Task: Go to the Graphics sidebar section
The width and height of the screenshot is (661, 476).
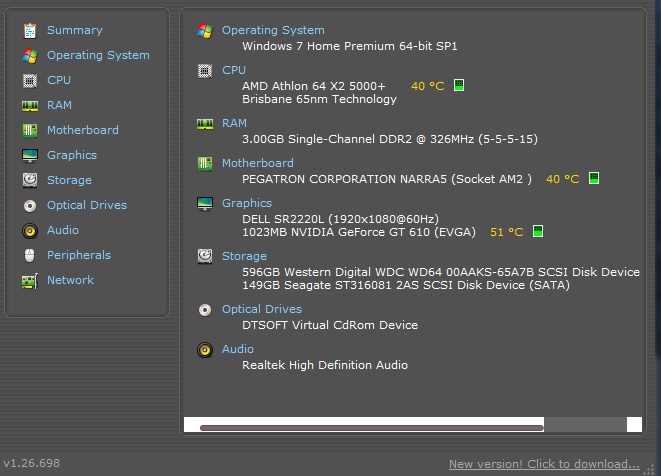Action: click(x=72, y=155)
